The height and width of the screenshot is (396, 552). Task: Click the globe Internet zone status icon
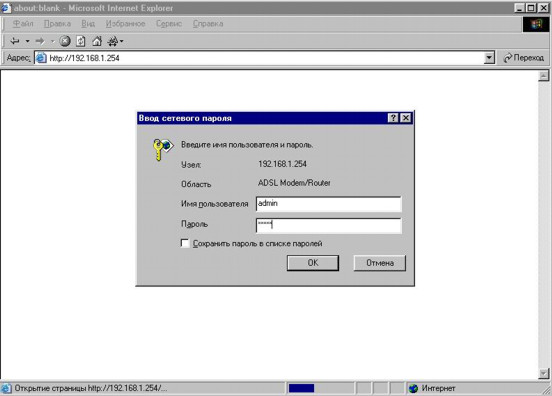pos(413,388)
